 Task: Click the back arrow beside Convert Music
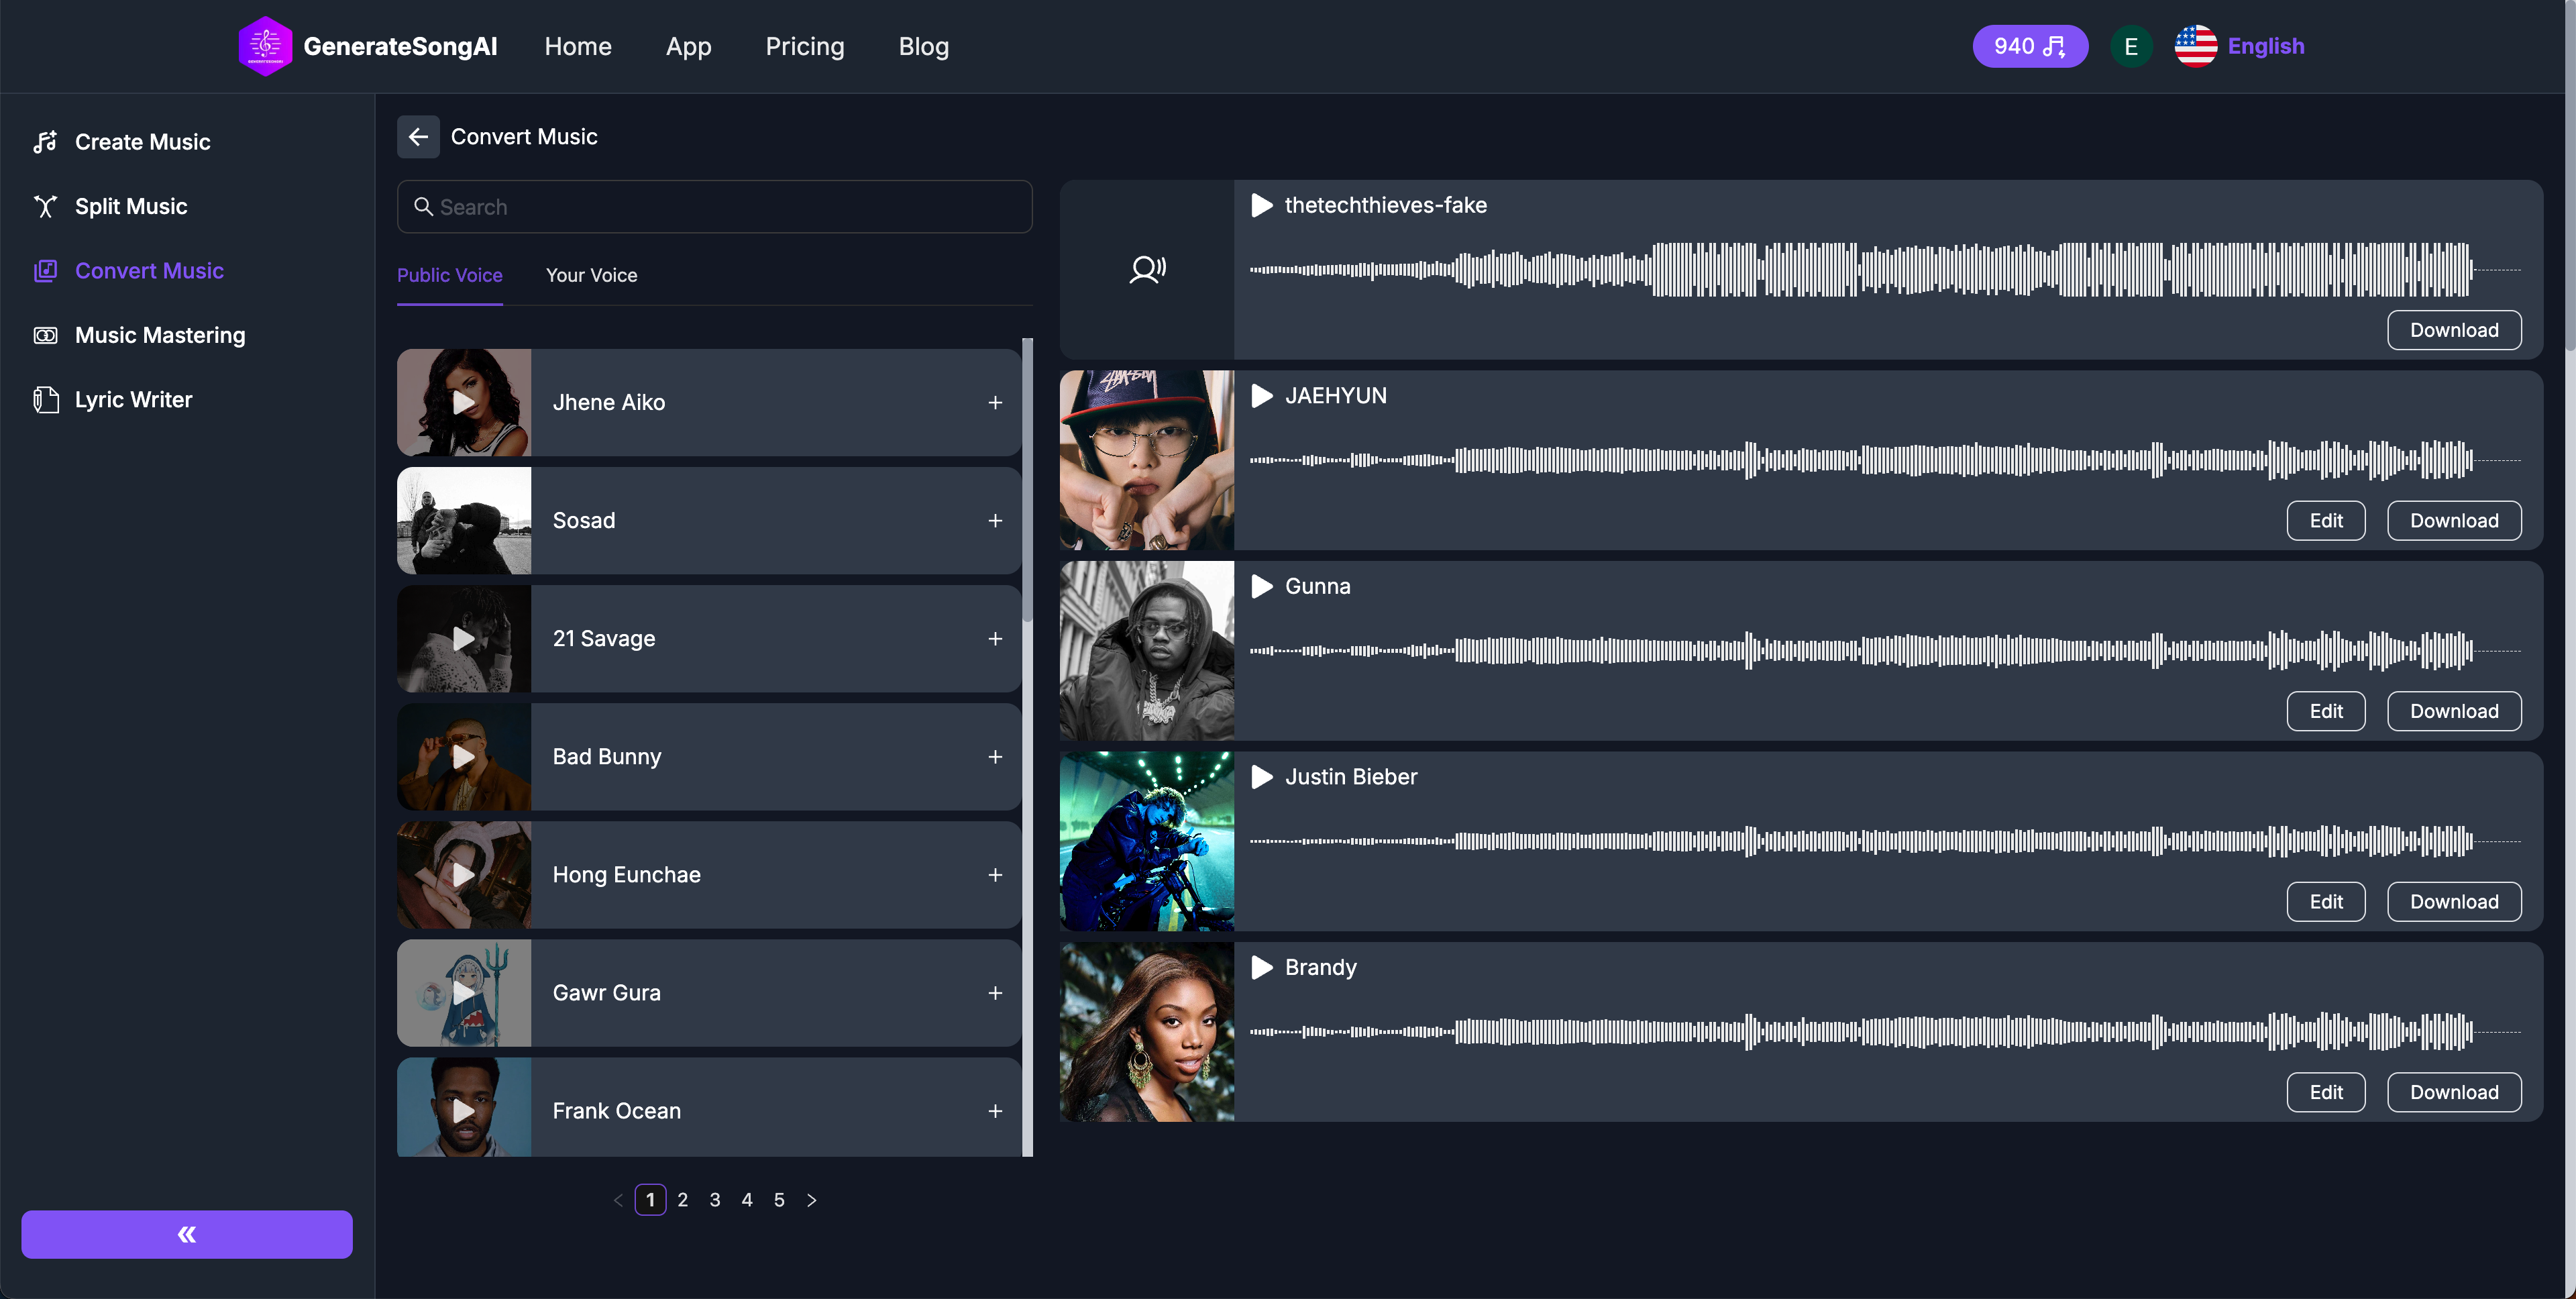[x=418, y=137]
